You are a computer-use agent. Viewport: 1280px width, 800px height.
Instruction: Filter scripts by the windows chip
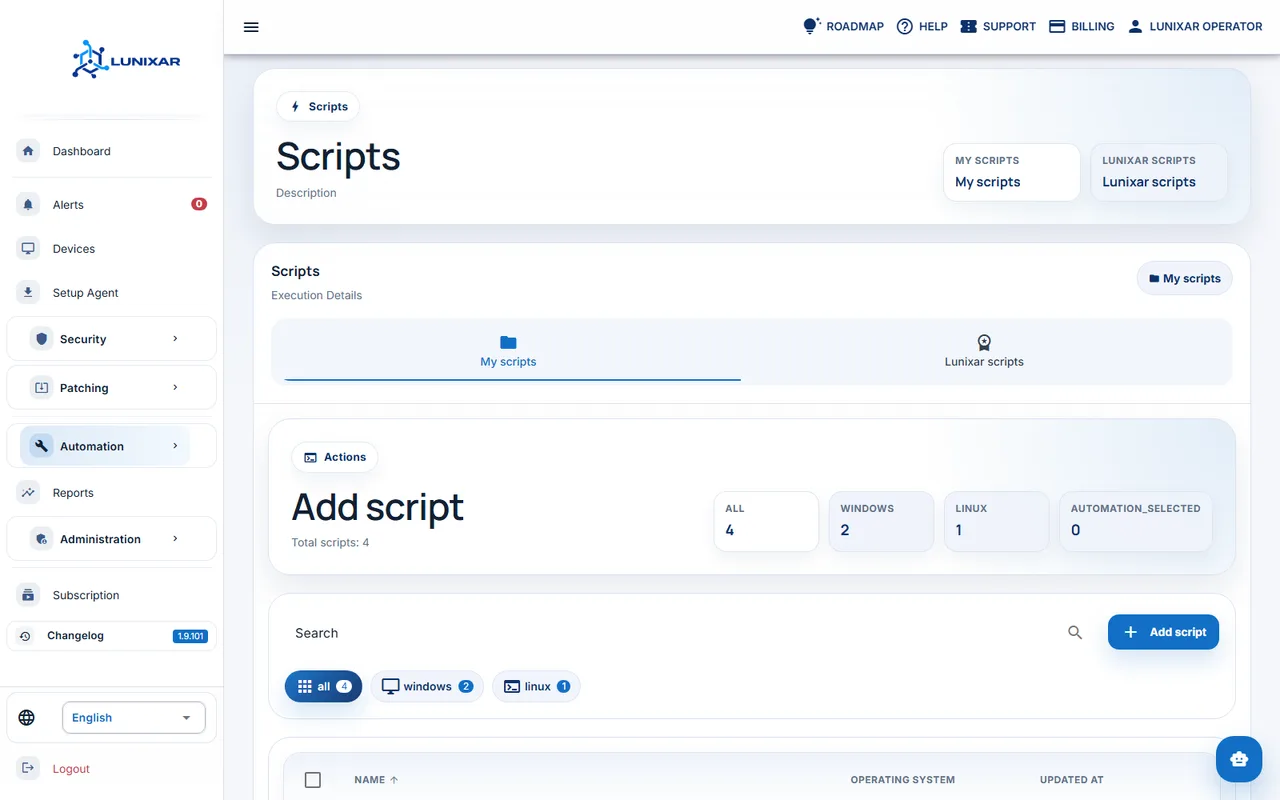pos(427,686)
